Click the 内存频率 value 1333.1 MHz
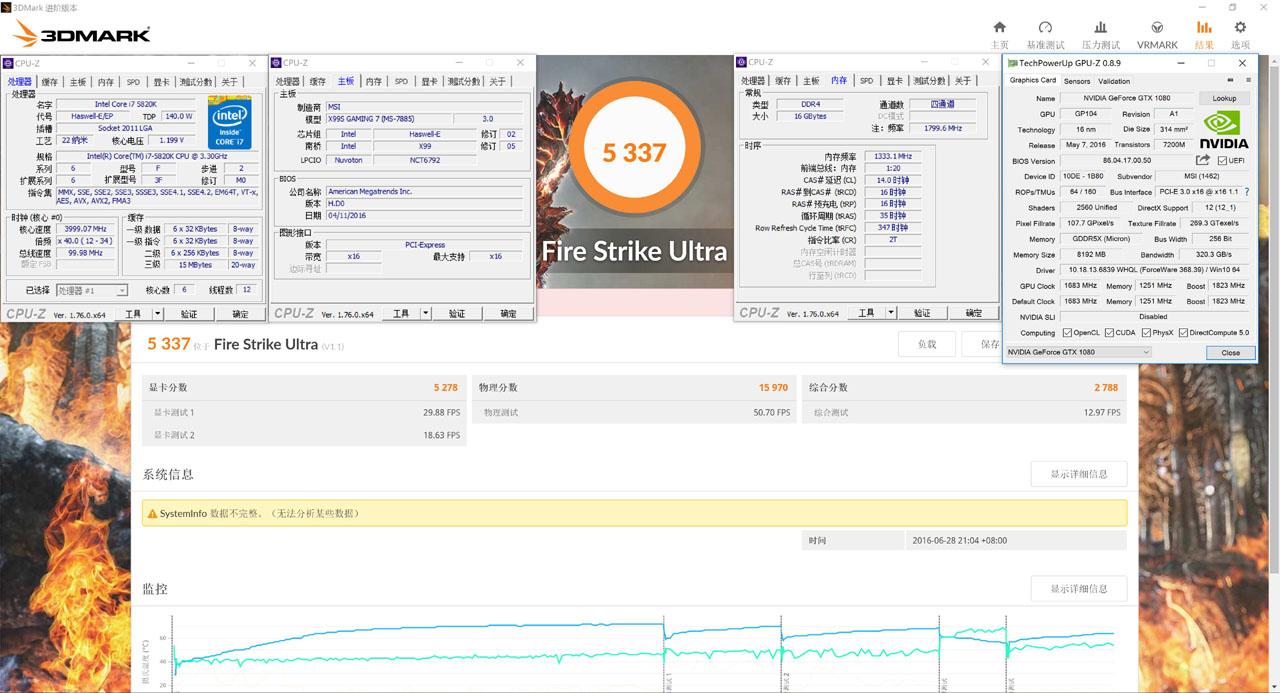1280x693 pixels. click(x=893, y=156)
